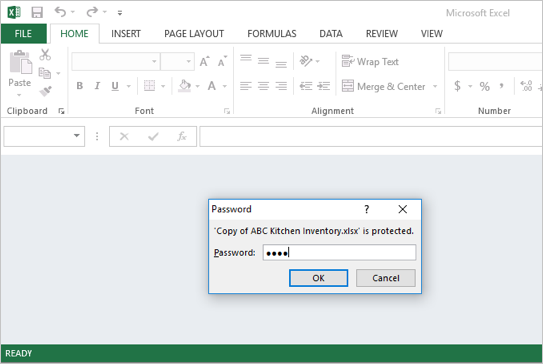Open the Clipboard pane launcher
This screenshot has height=364, width=543.
61,111
